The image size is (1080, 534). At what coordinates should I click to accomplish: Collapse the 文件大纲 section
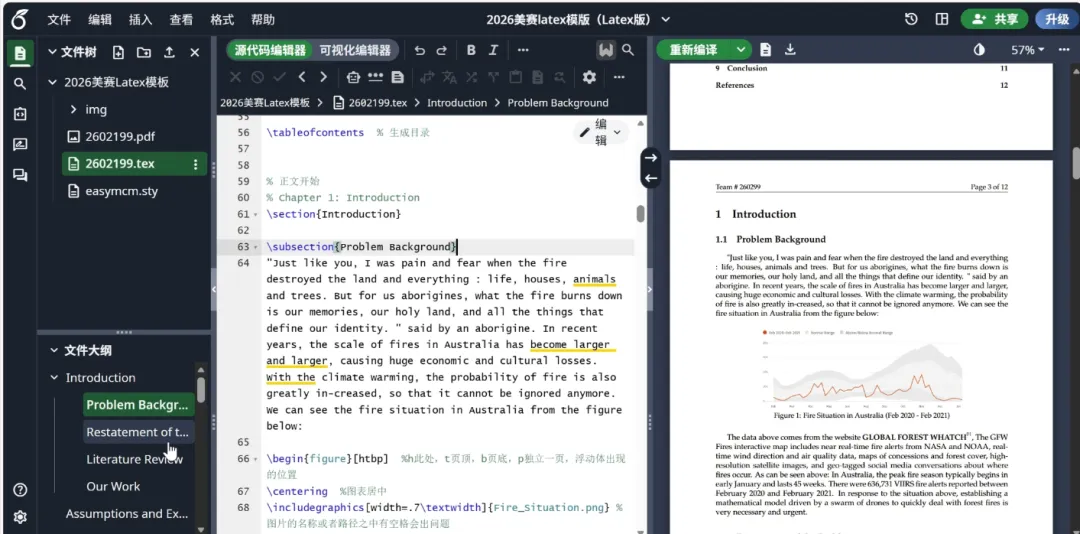[54, 351]
